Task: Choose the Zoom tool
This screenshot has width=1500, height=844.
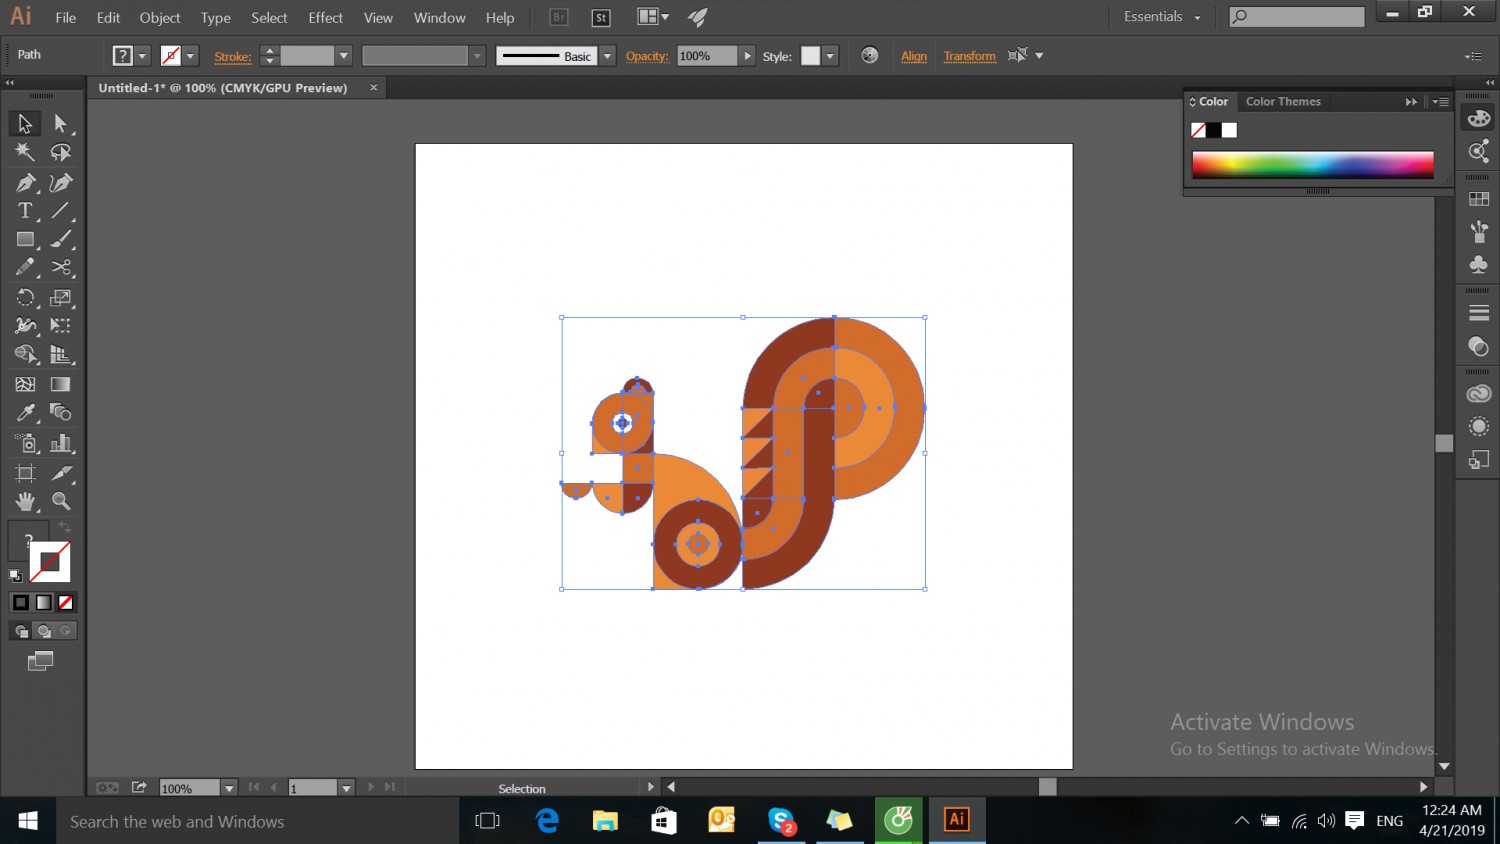Action: click(61, 501)
